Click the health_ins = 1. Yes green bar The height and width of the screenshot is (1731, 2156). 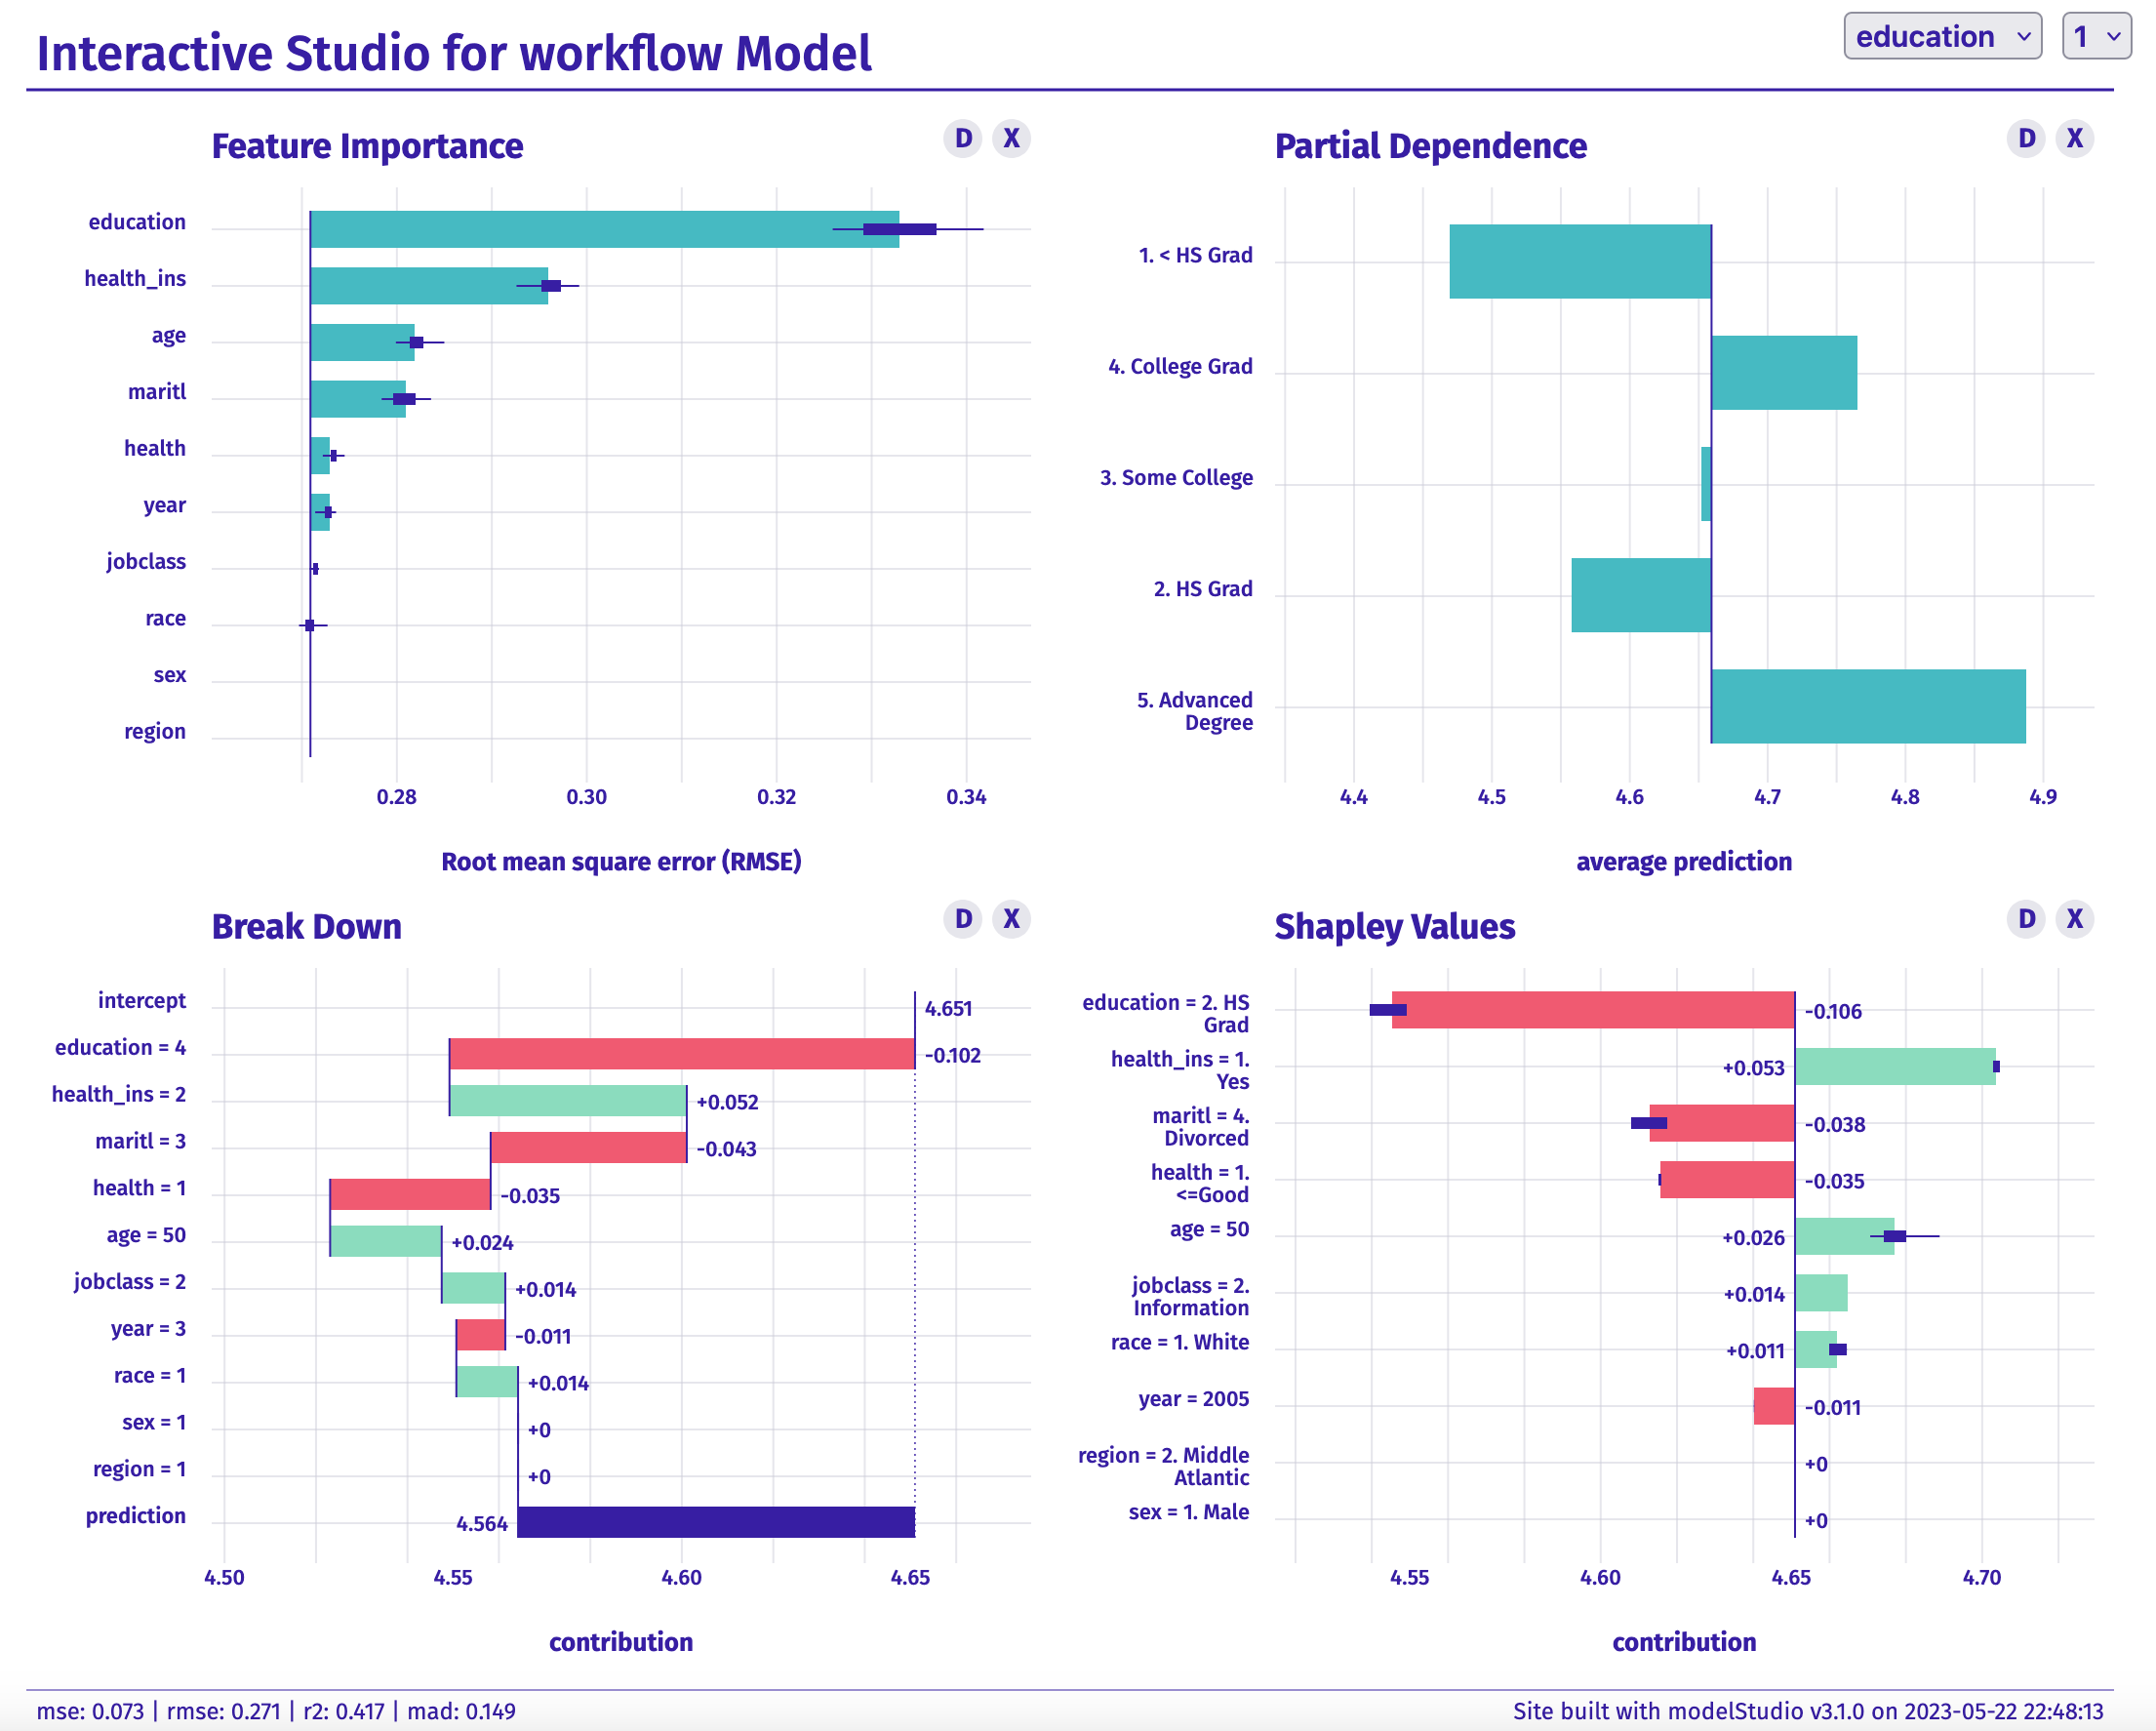coord(1895,1066)
